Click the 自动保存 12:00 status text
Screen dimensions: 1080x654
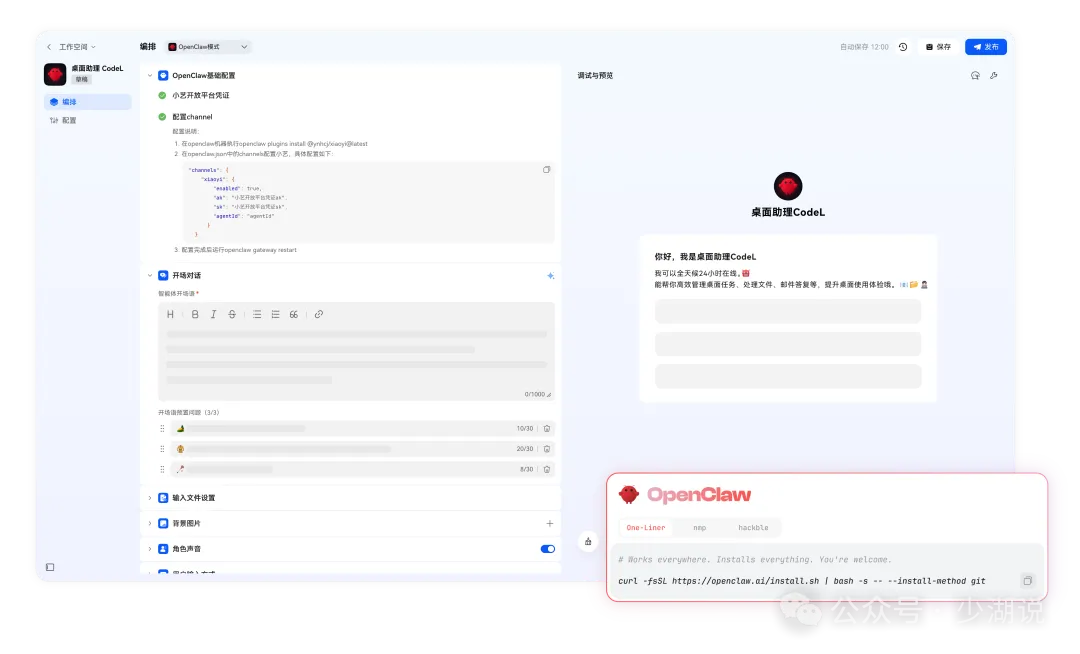click(x=864, y=47)
